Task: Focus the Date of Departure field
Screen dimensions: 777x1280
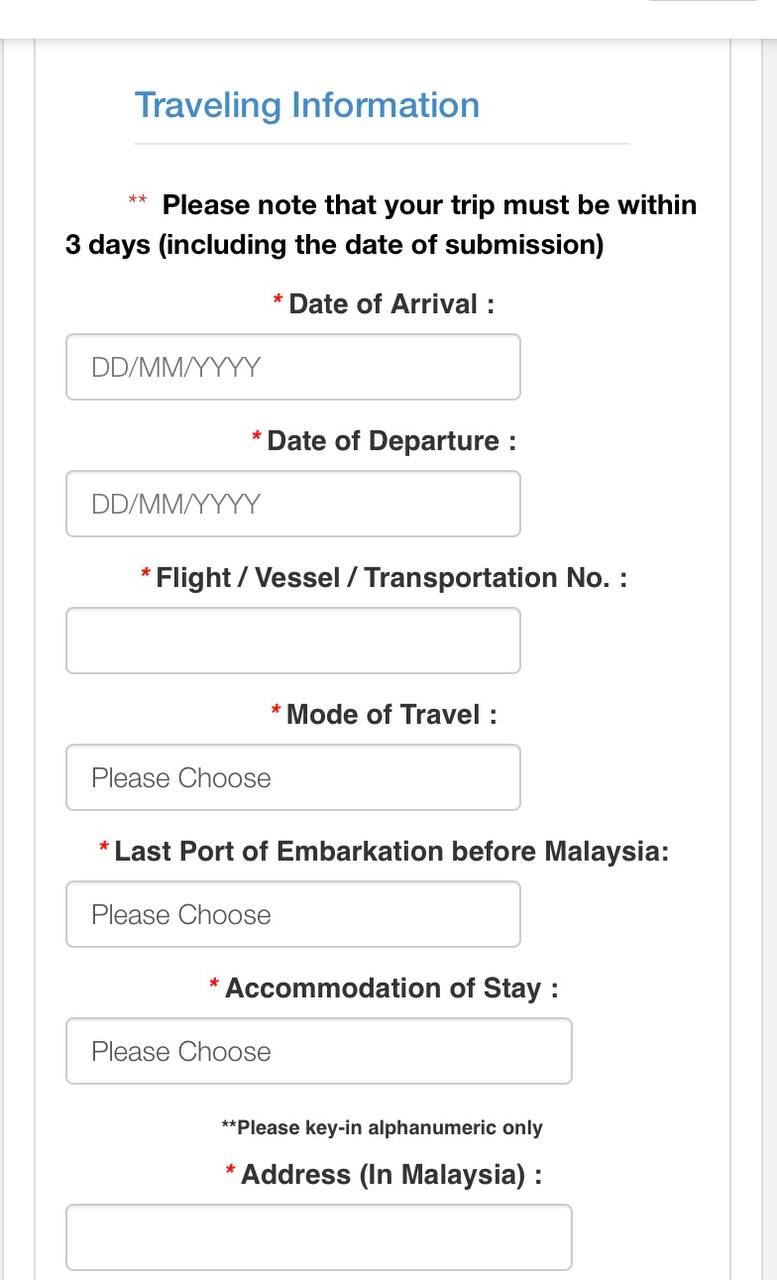Action: 293,504
